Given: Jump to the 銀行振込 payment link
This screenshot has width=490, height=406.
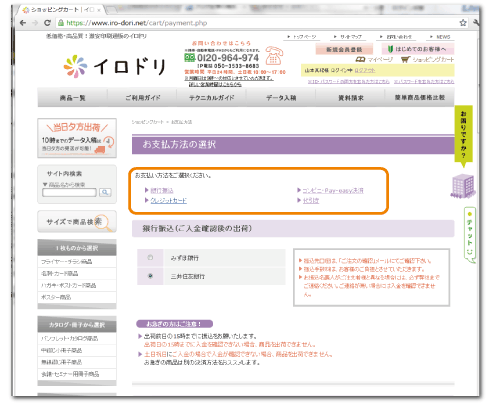Looking at the screenshot, I should click(162, 191).
